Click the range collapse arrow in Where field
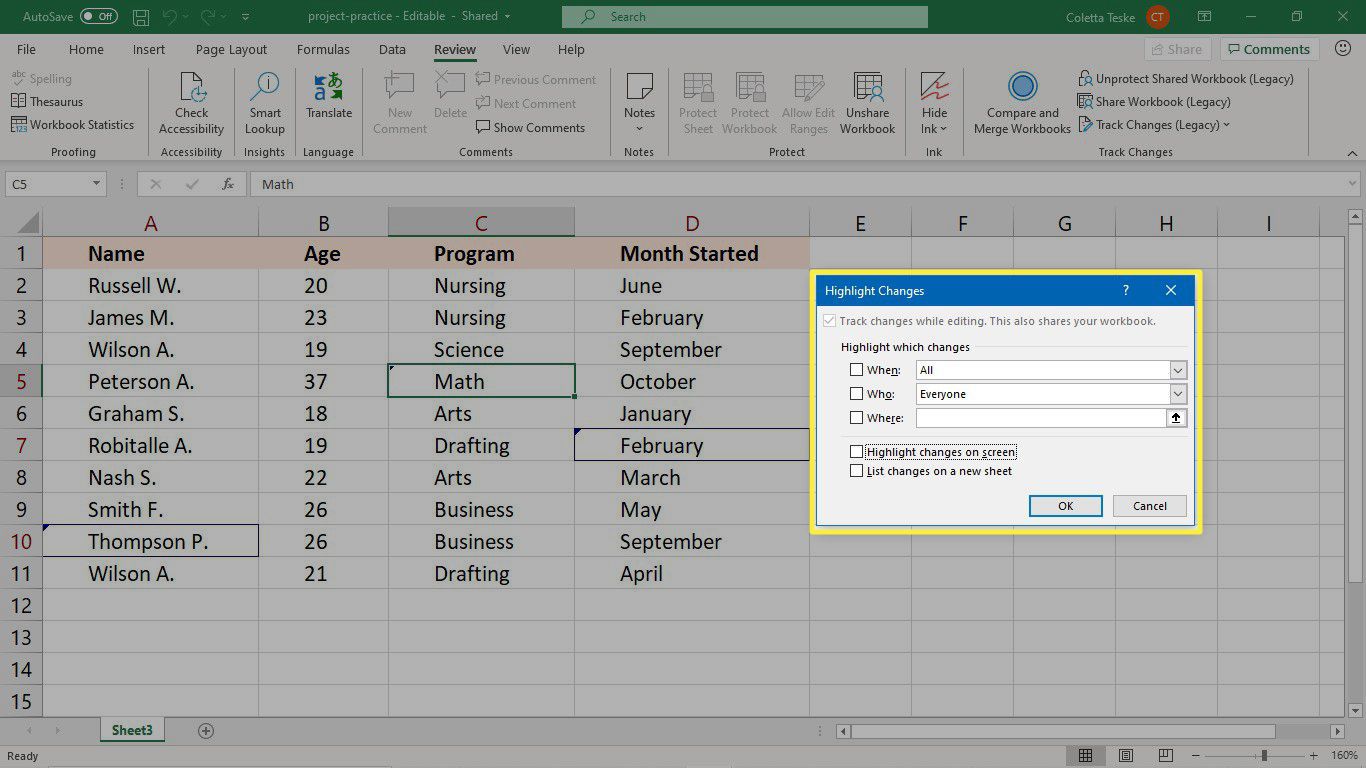 (x=1176, y=418)
